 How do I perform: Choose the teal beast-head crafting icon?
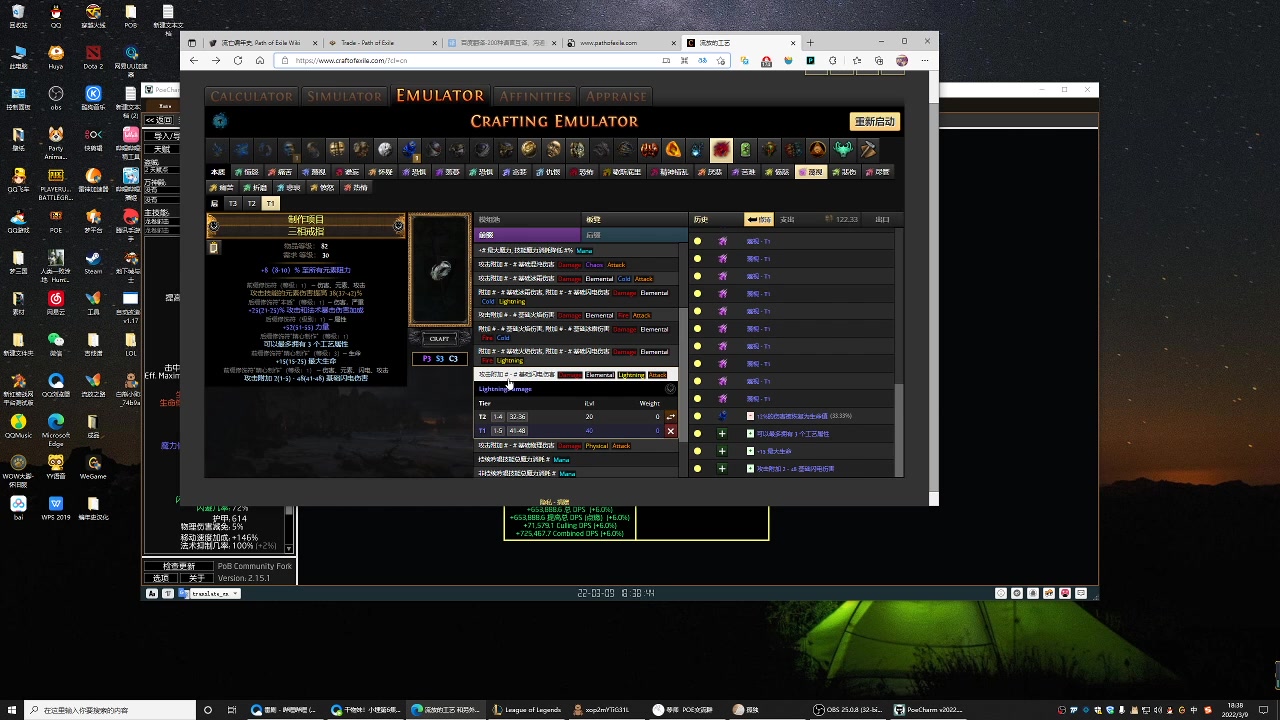click(843, 150)
